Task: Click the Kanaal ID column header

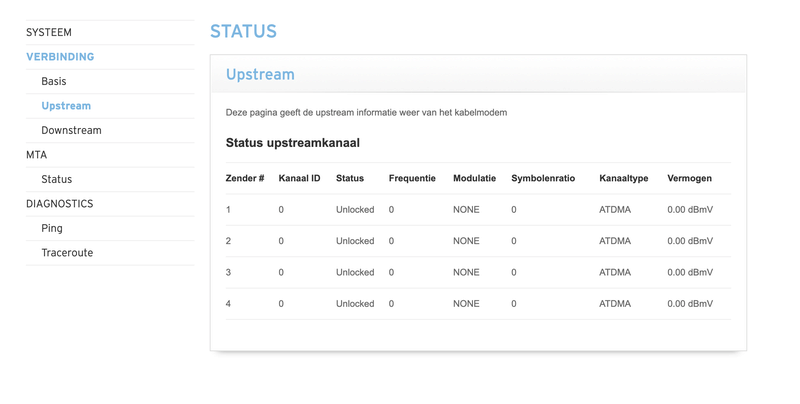Action: [299, 179]
